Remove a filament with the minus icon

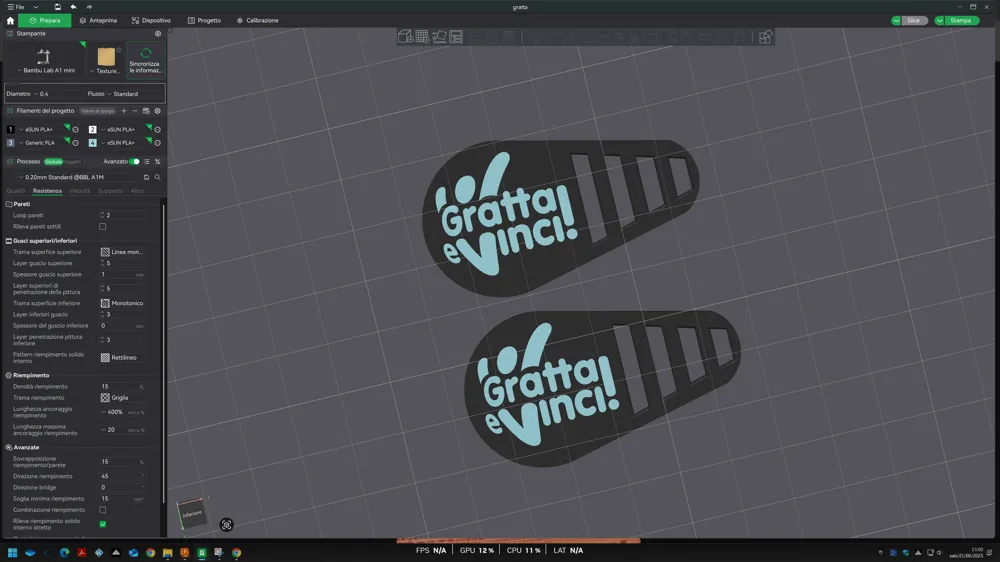(x=135, y=111)
